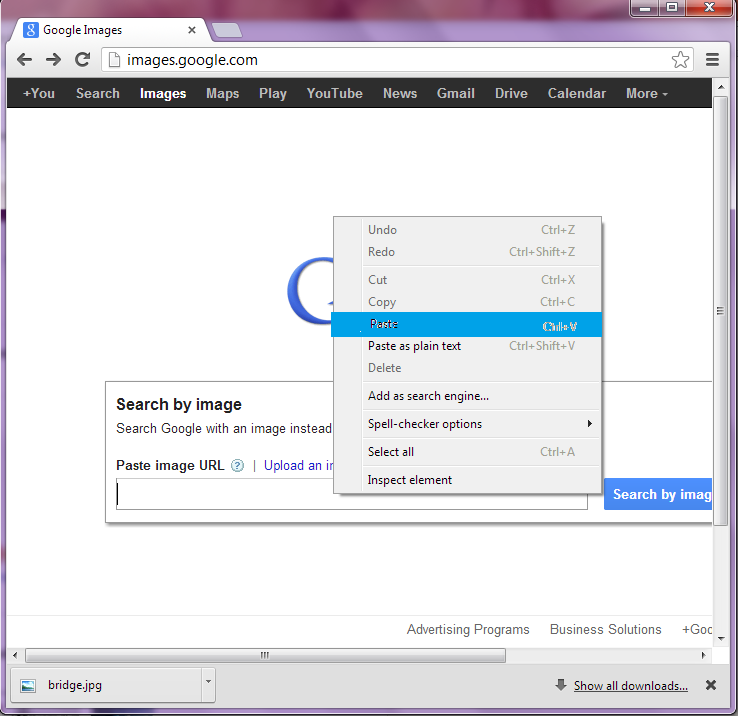The width and height of the screenshot is (738, 716).
Task: Choose Paste as plain text
Action: pyautogui.click(x=466, y=346)
